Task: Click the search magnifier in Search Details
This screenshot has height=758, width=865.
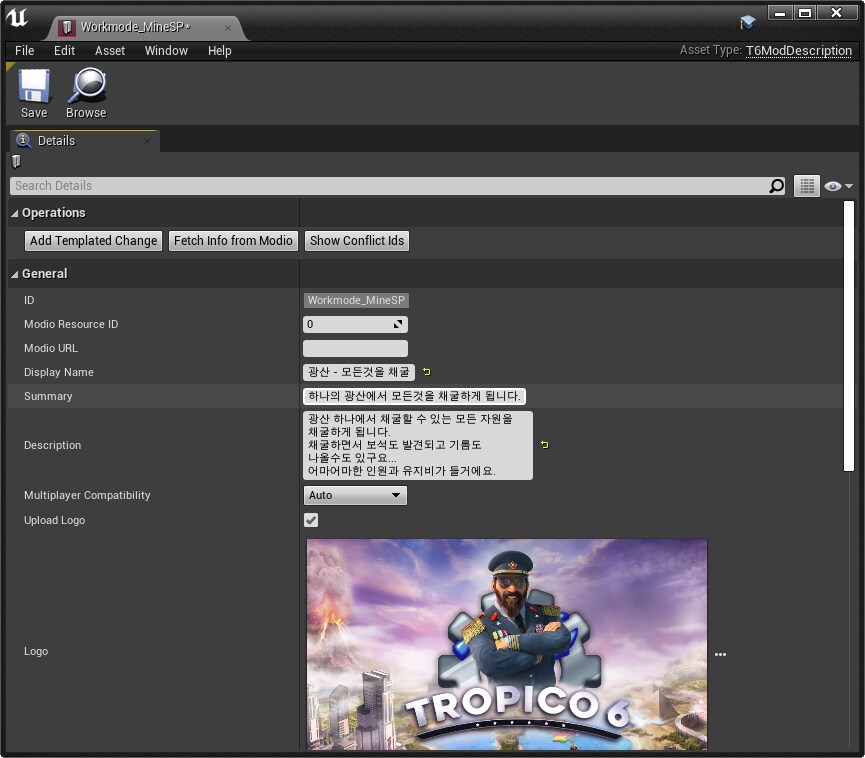Action: 777,186
